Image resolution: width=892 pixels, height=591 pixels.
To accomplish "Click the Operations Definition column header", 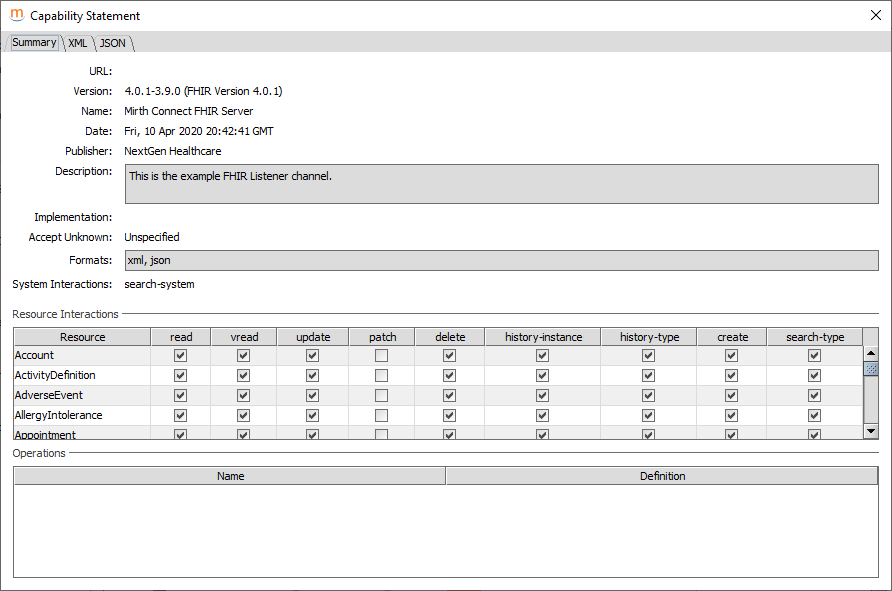I will 662,476.
